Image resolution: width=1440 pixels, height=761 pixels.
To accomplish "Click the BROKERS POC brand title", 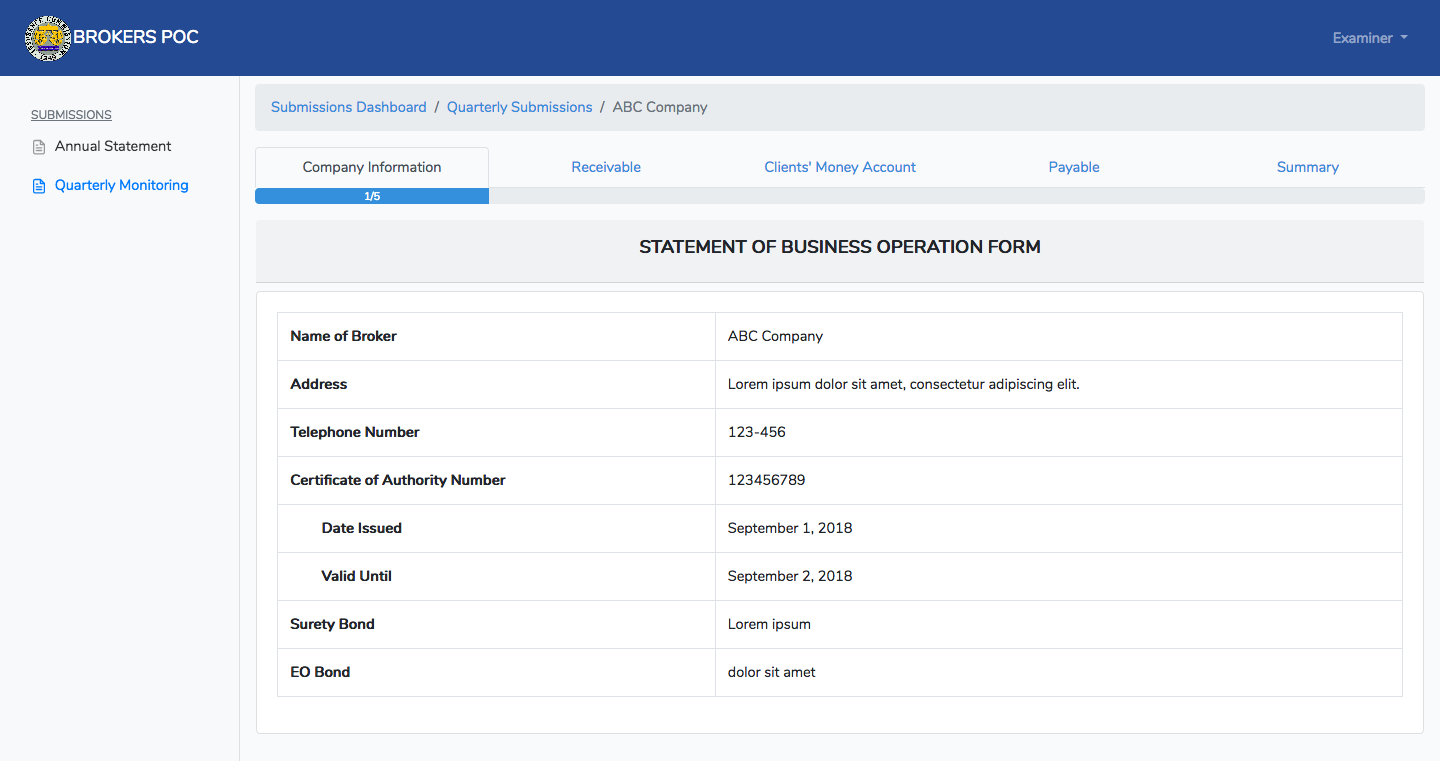I will coord(136,37).
